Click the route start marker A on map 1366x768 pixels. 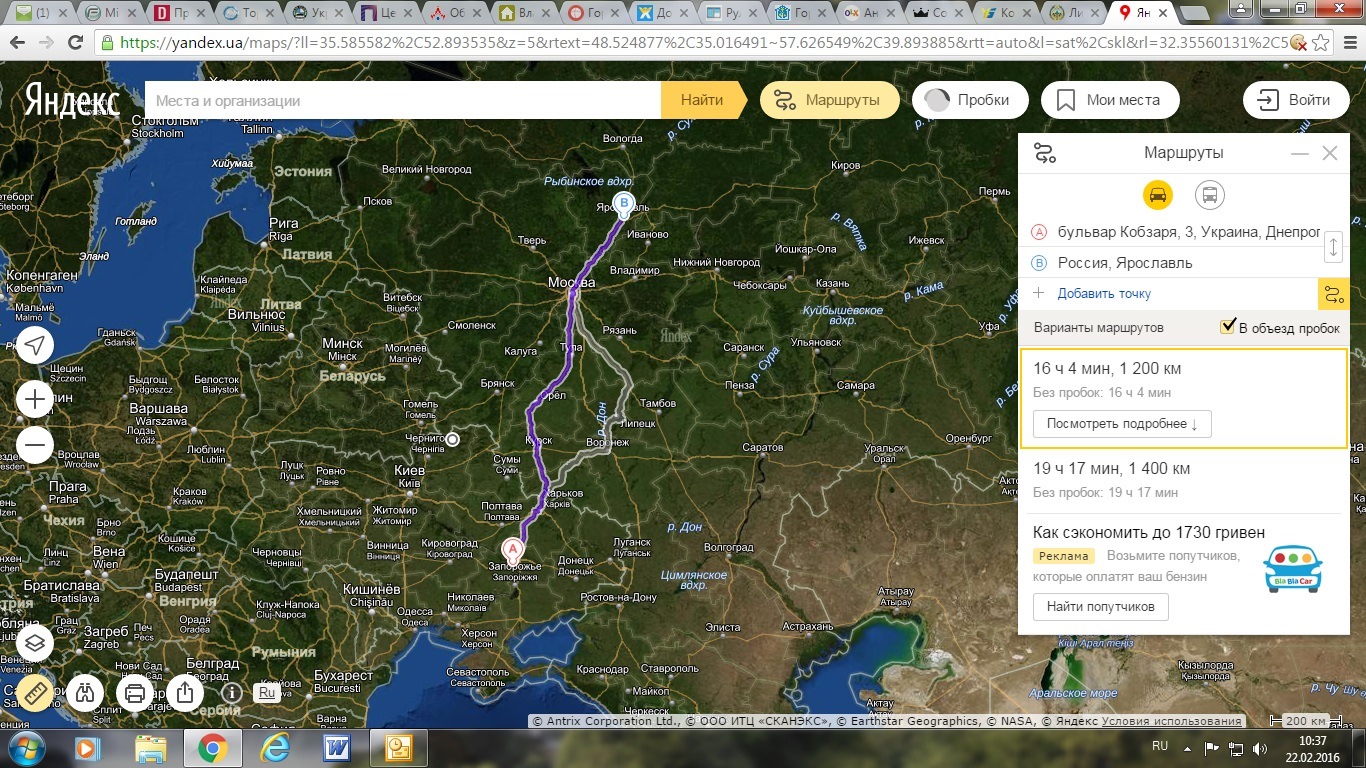[512, 550]
